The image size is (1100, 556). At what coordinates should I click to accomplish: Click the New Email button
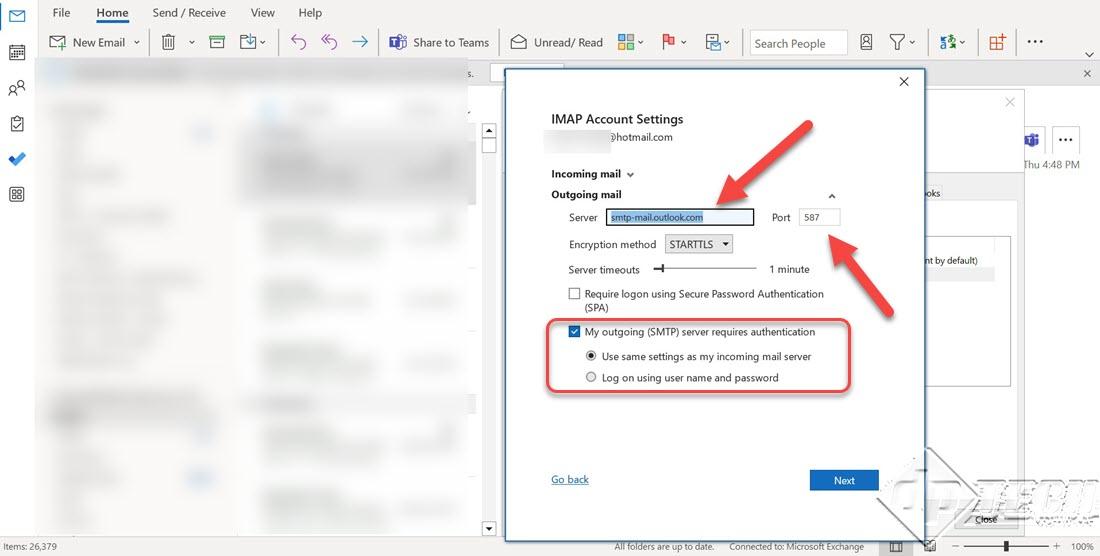click(87, 42)
